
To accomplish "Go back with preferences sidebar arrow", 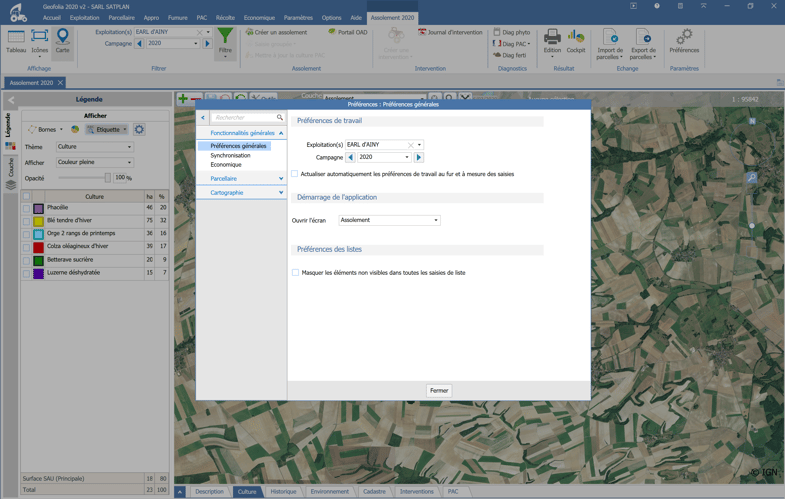I will coord(203,118).
